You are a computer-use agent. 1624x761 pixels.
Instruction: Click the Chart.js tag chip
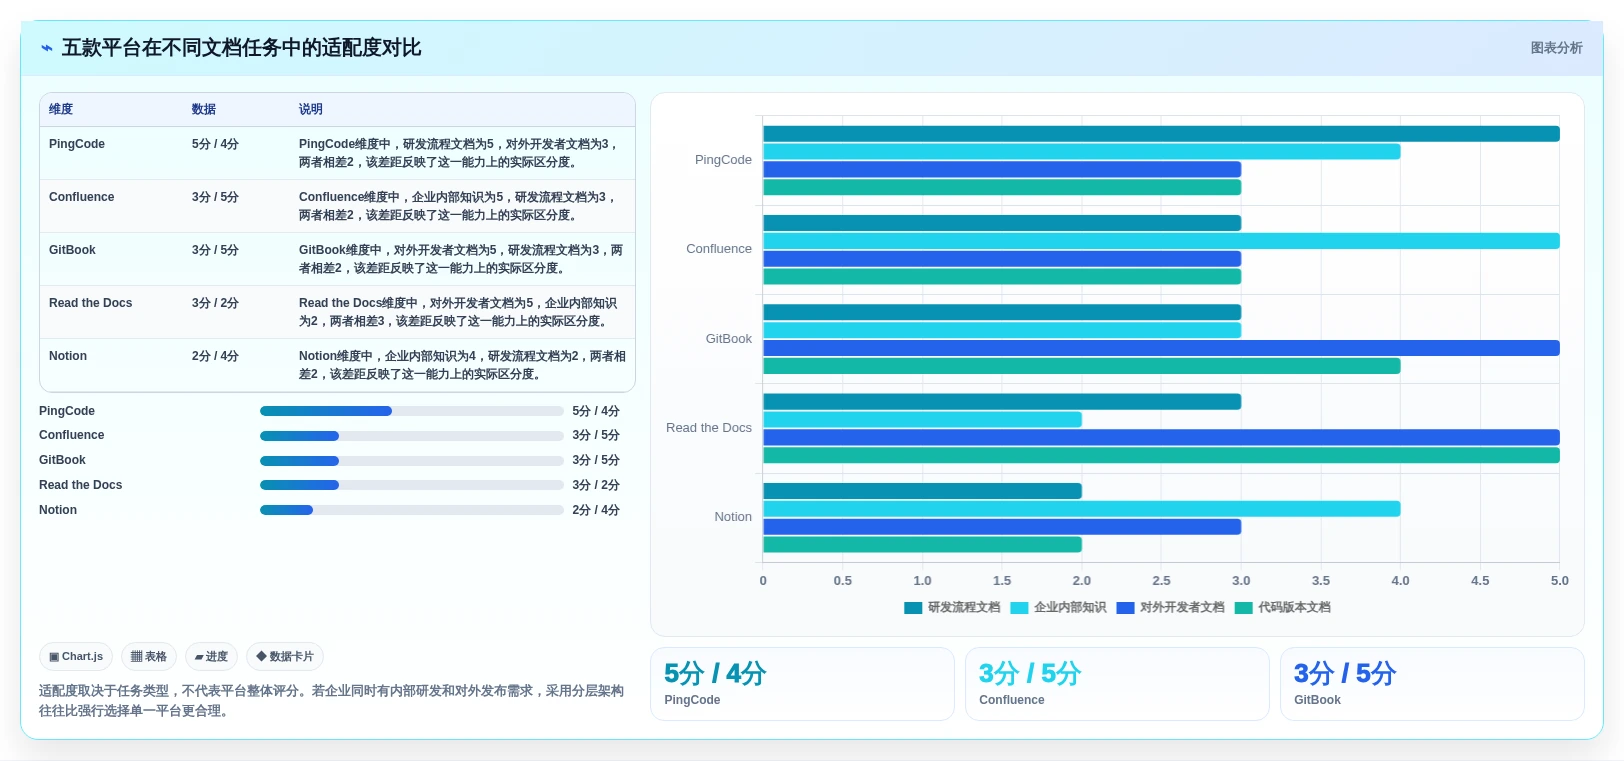tap(76, 657)
